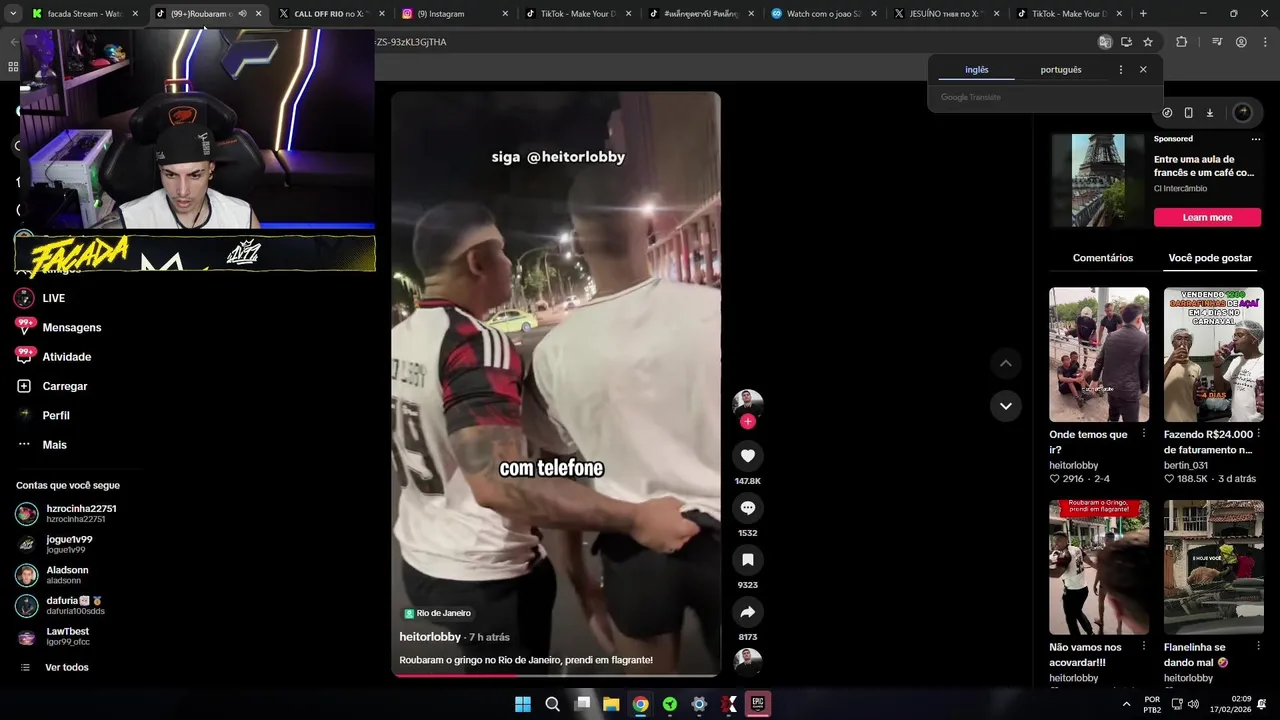The height and width of the screenshot is (720, 1280).
Task: Select the 'português' translate tab
Action: (1060, 70)
